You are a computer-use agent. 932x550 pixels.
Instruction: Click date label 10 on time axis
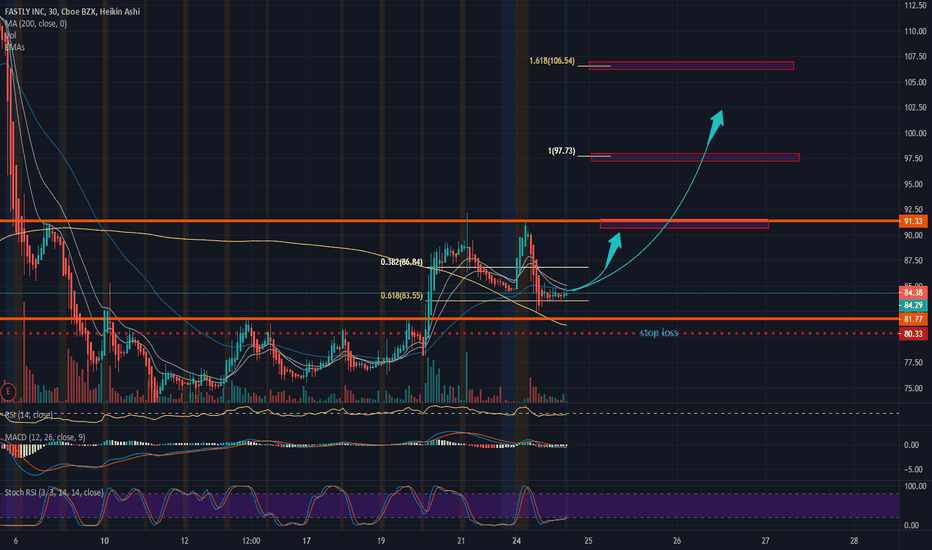point(105,541)
